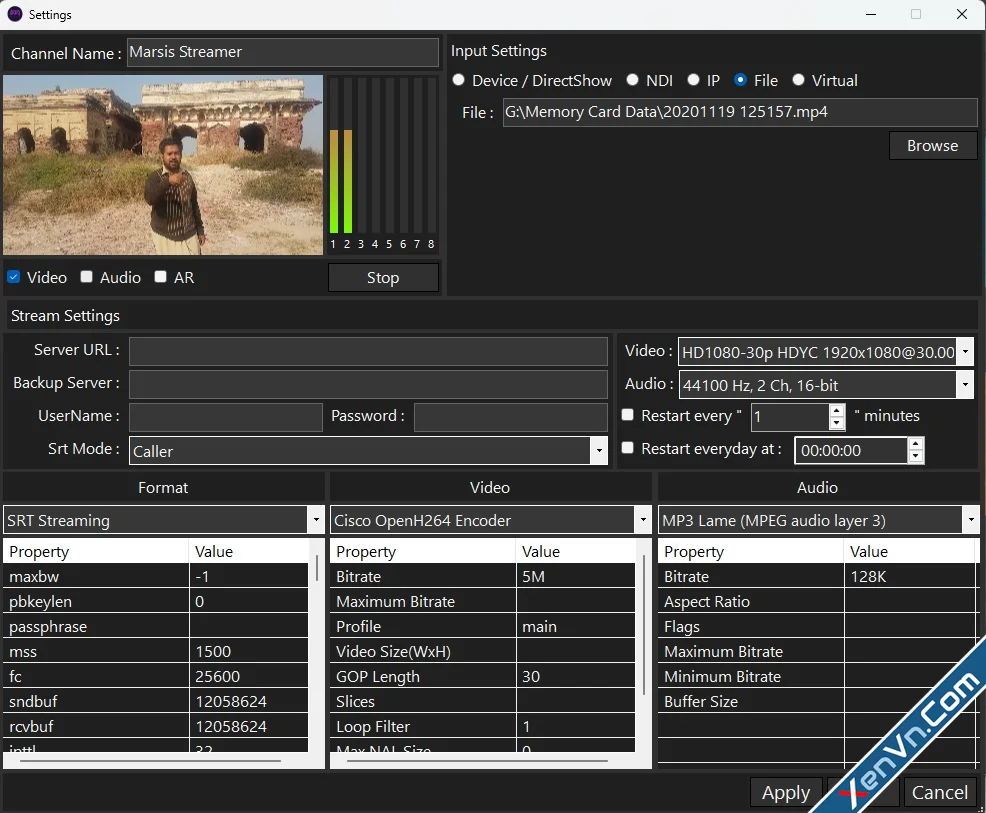Click the Property header in Format table
986x813 pixels.
96,551
